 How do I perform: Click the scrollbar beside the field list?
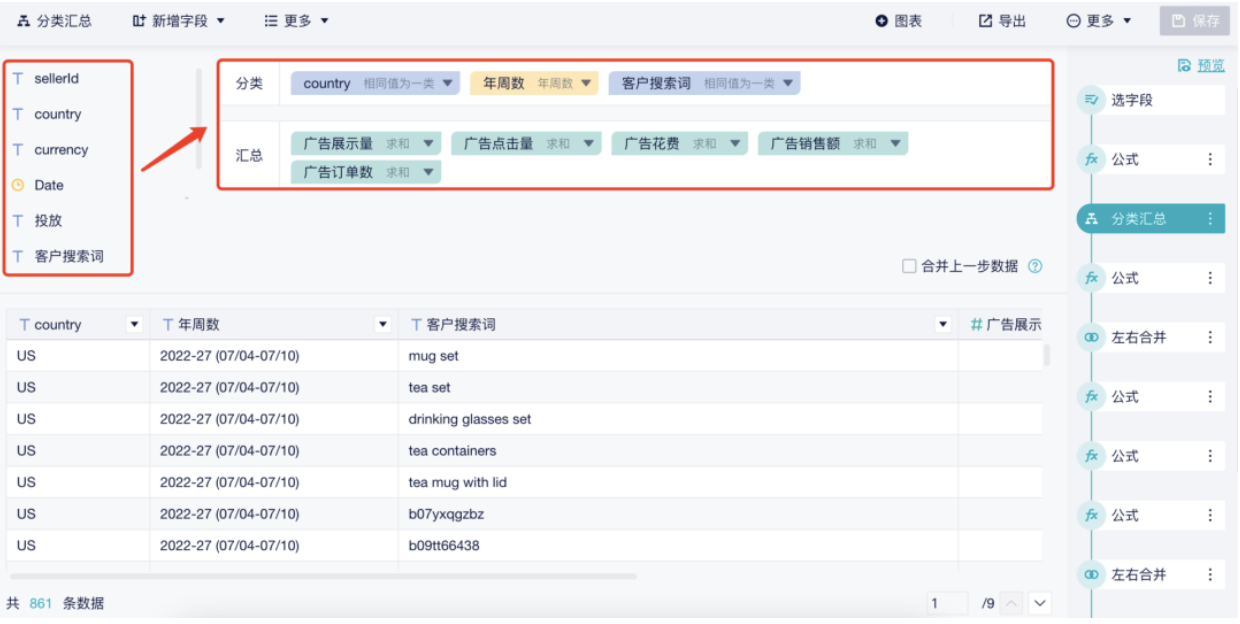[198, 118]
